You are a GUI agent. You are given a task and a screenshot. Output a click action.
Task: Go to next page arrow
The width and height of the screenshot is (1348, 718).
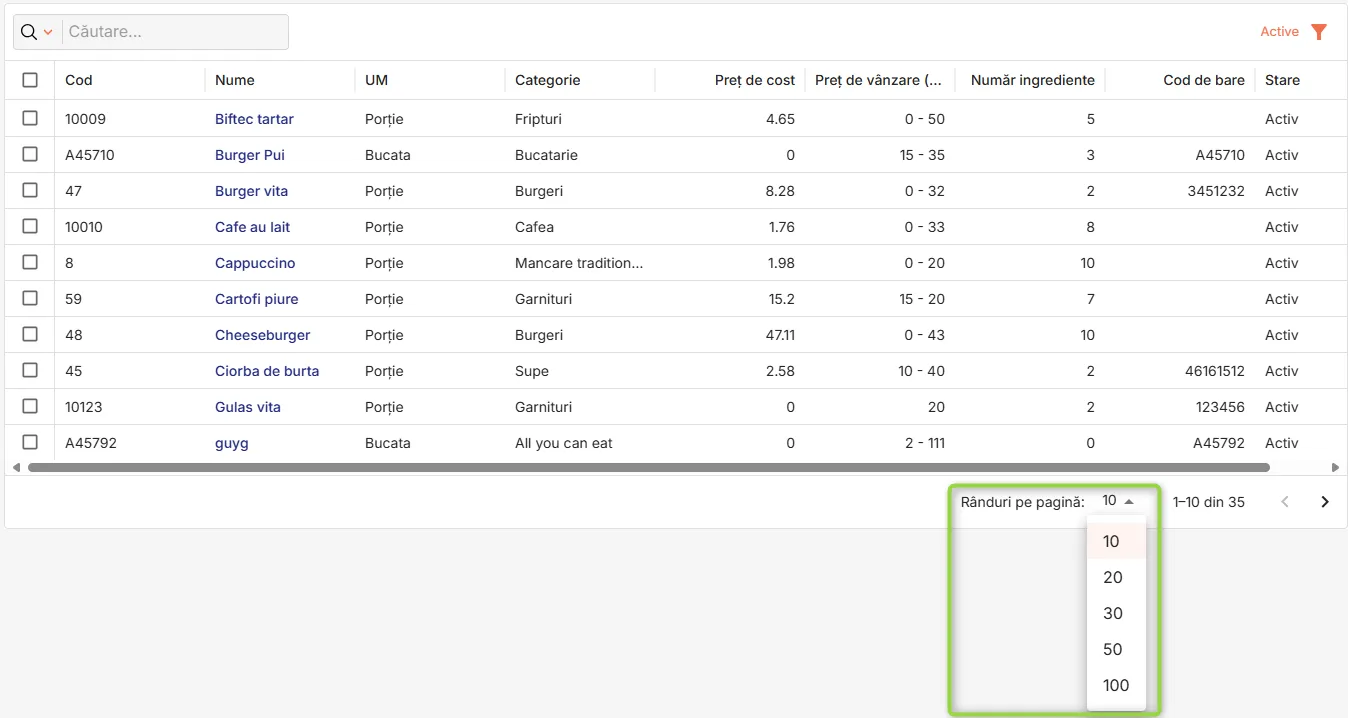click(x=1325, y=502)
